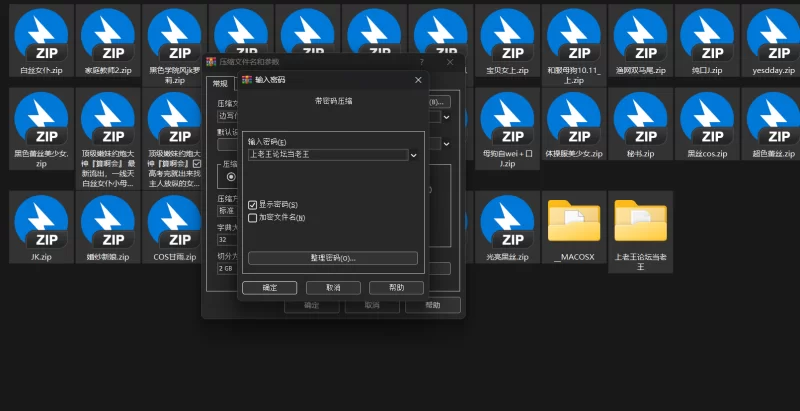Open the split volume combo showing 2 GB
The image size is (800, 411).
(227, 268)
